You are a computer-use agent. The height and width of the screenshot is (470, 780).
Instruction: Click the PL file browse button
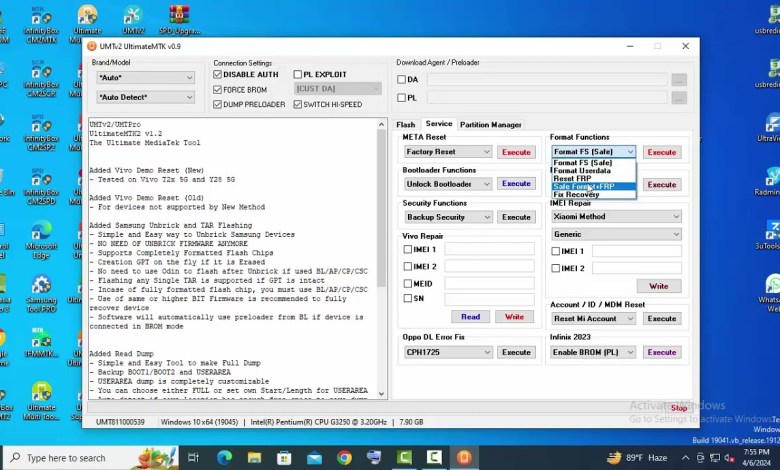(x=679, y=98)
